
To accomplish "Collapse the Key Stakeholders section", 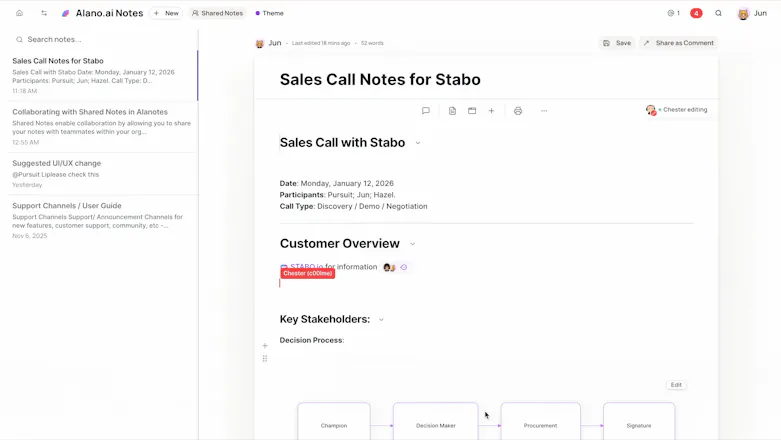I will click(381, 320).
